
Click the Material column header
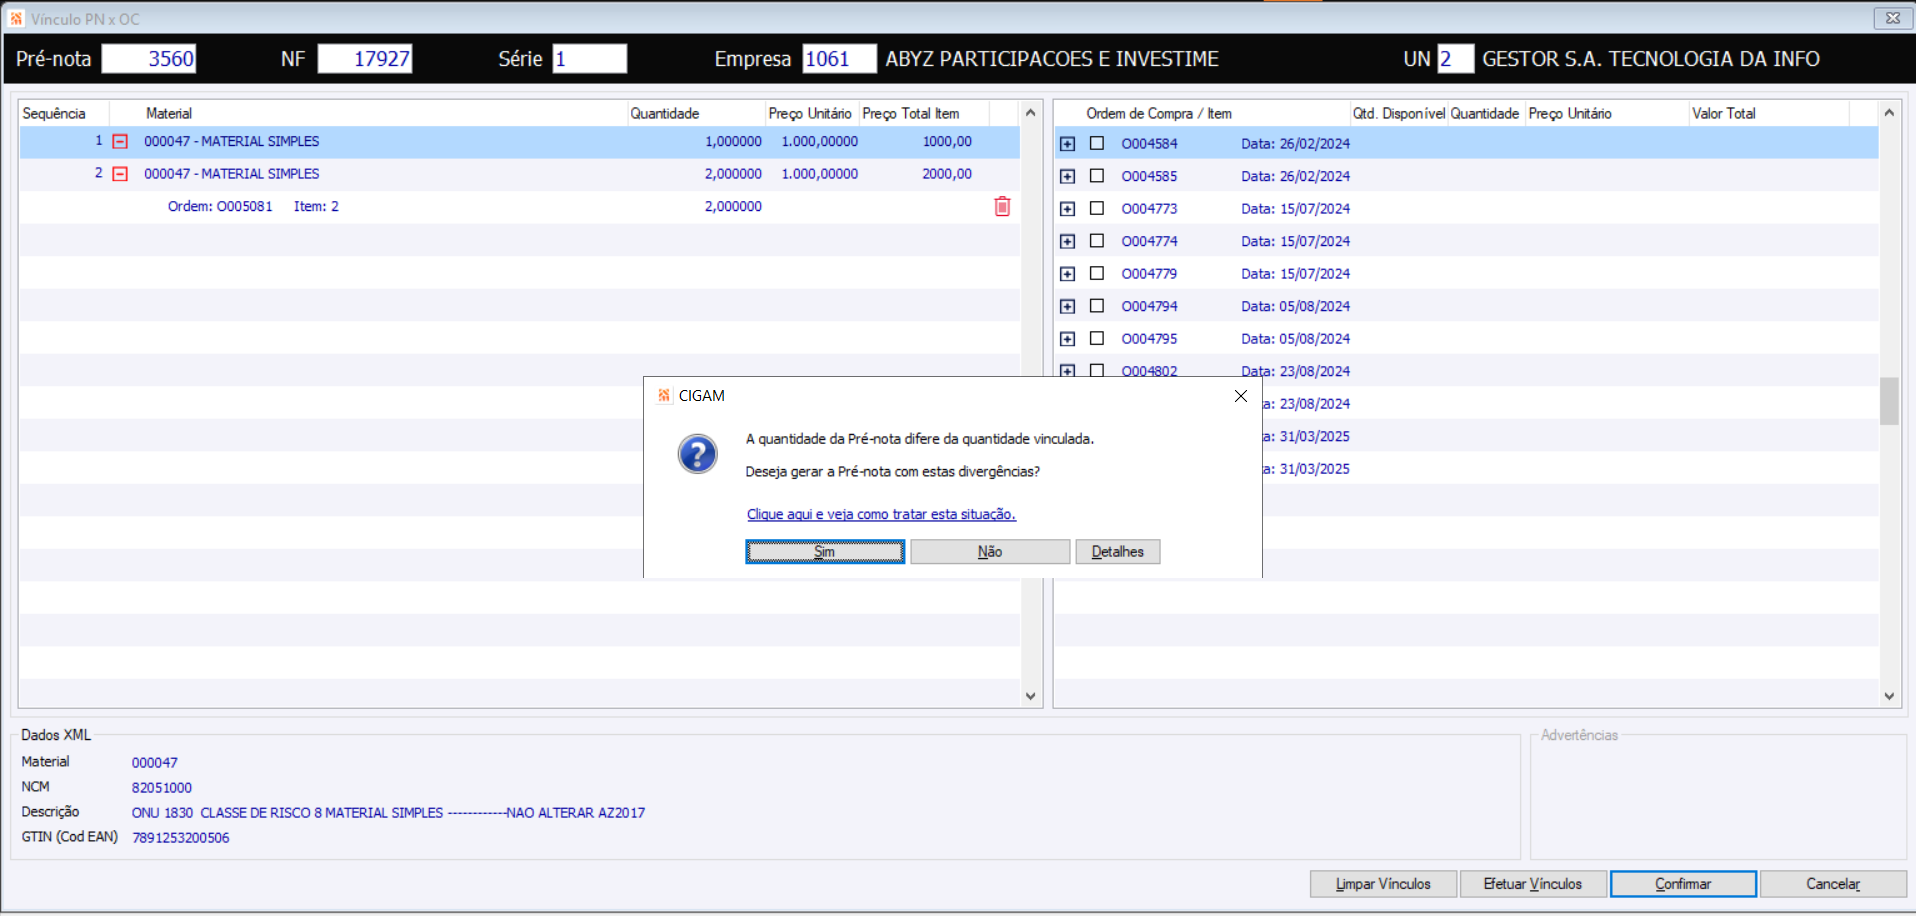[x=368, y=113]
